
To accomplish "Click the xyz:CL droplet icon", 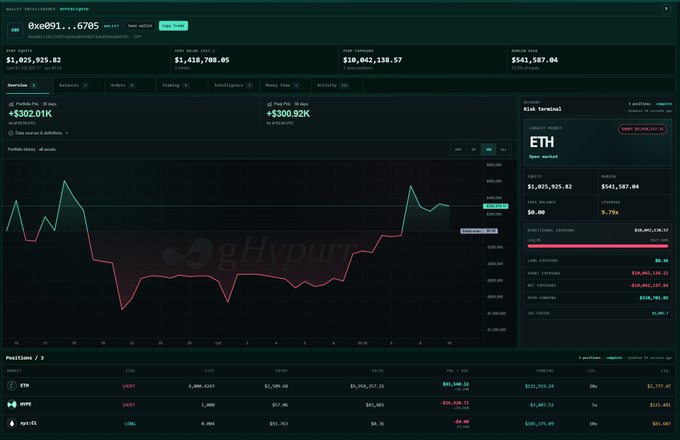I will click(12, 423).
